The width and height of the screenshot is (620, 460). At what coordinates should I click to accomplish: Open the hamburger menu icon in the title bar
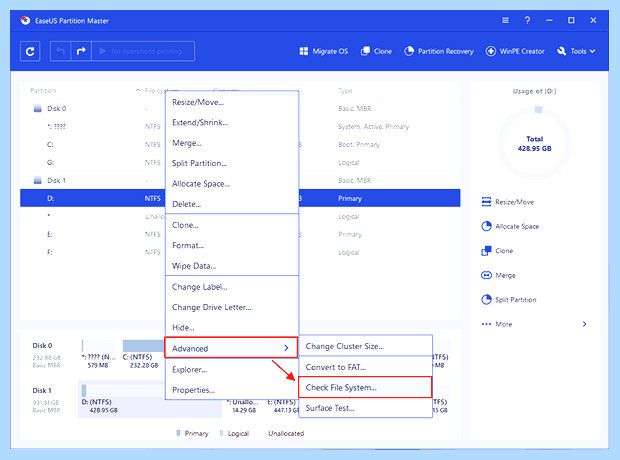505,20
